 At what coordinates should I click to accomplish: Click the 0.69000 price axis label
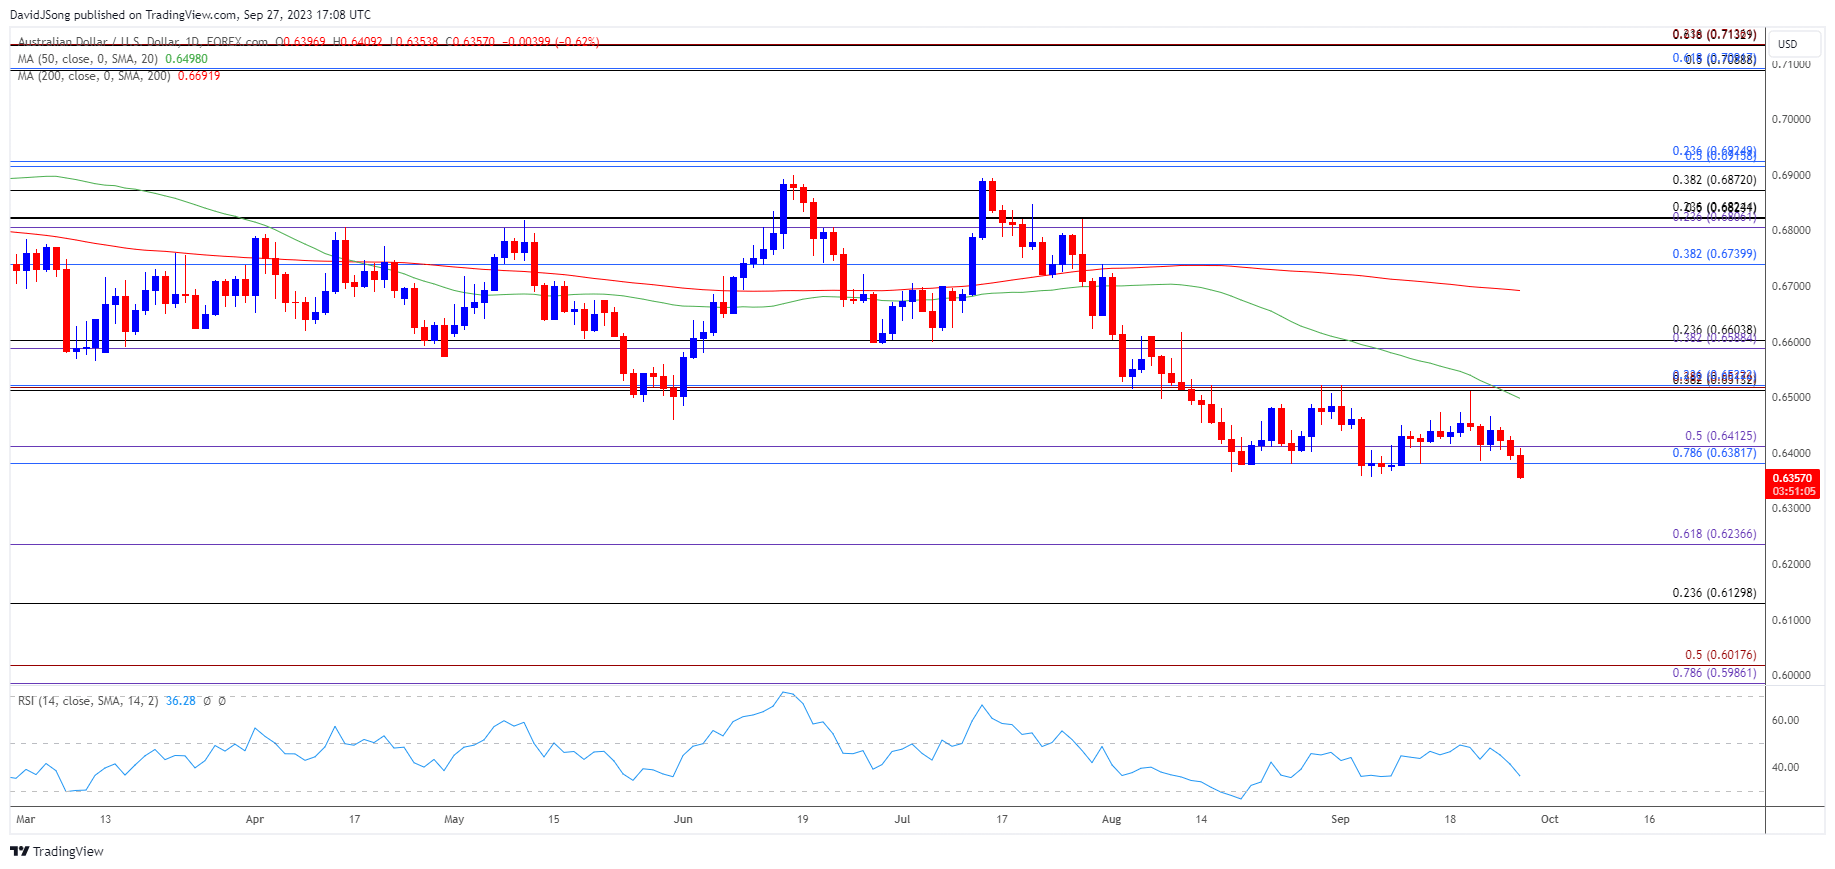(1791, 175)
